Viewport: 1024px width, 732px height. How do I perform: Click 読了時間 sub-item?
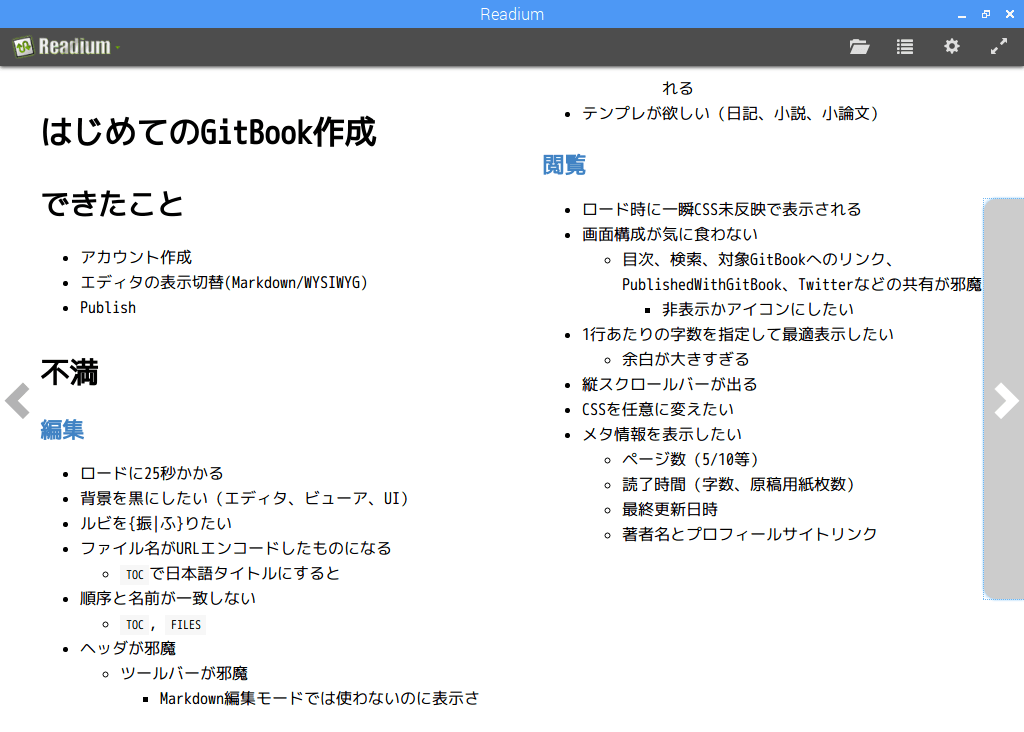(739, 485)
